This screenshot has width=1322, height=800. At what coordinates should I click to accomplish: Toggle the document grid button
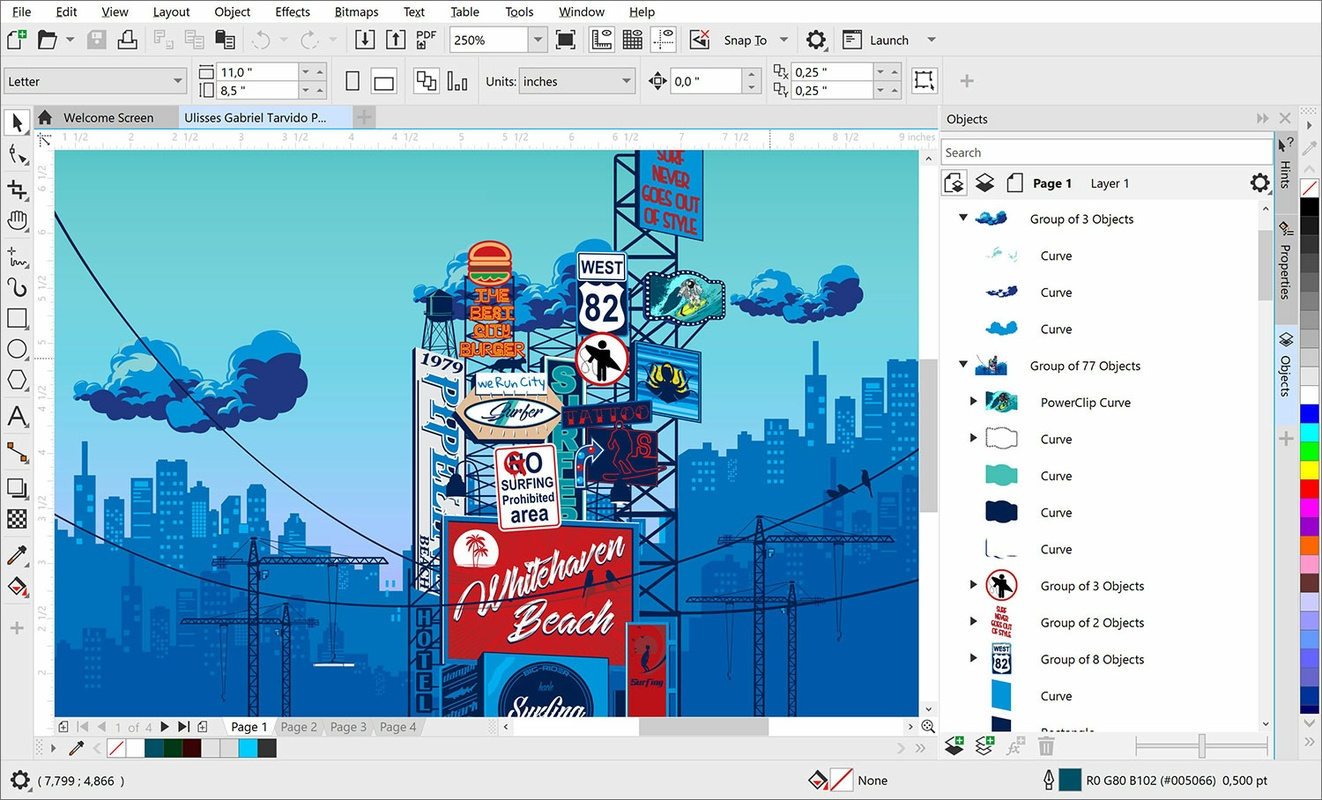(x=630, y=39)
